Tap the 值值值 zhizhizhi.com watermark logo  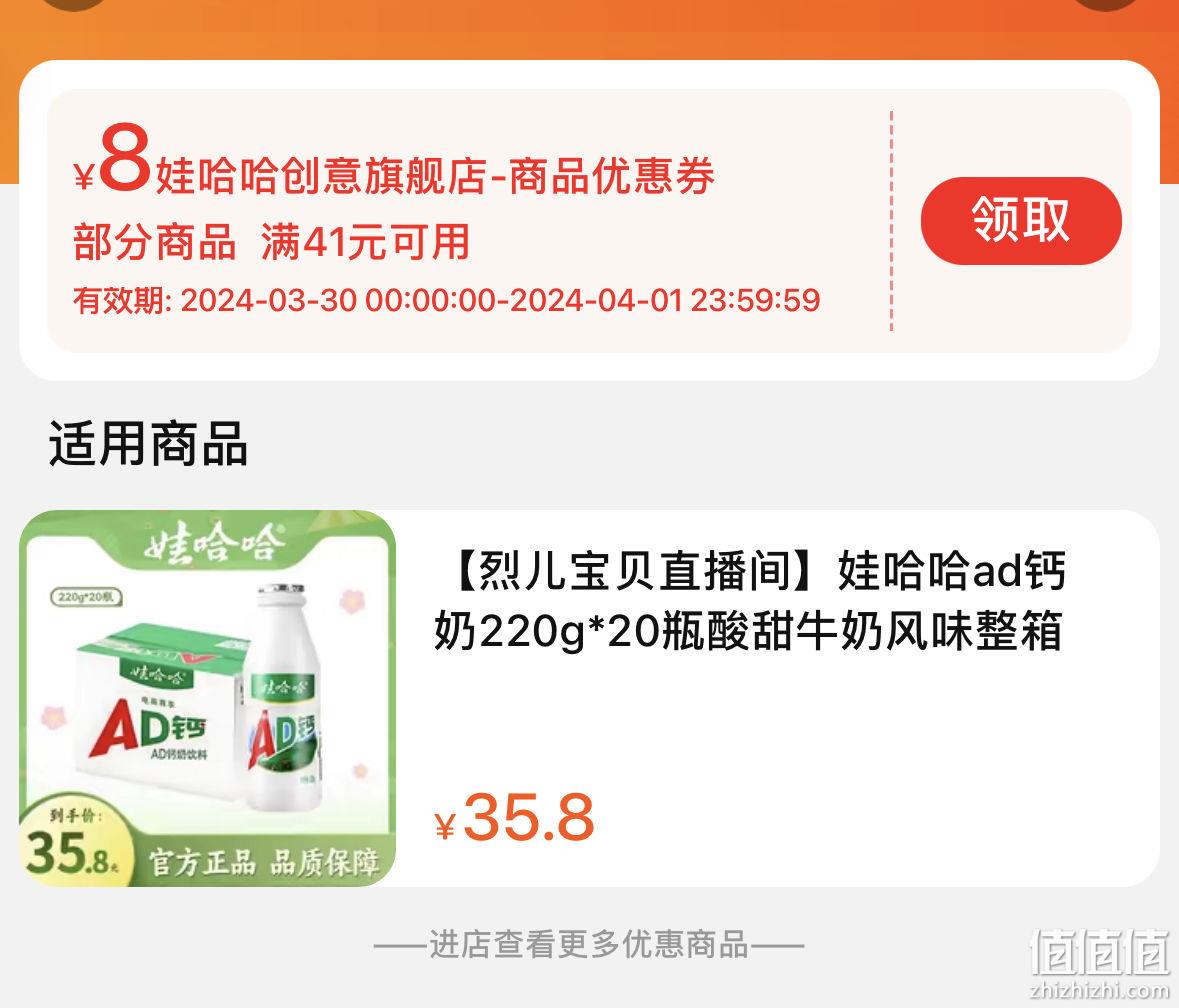[1099, 964]
